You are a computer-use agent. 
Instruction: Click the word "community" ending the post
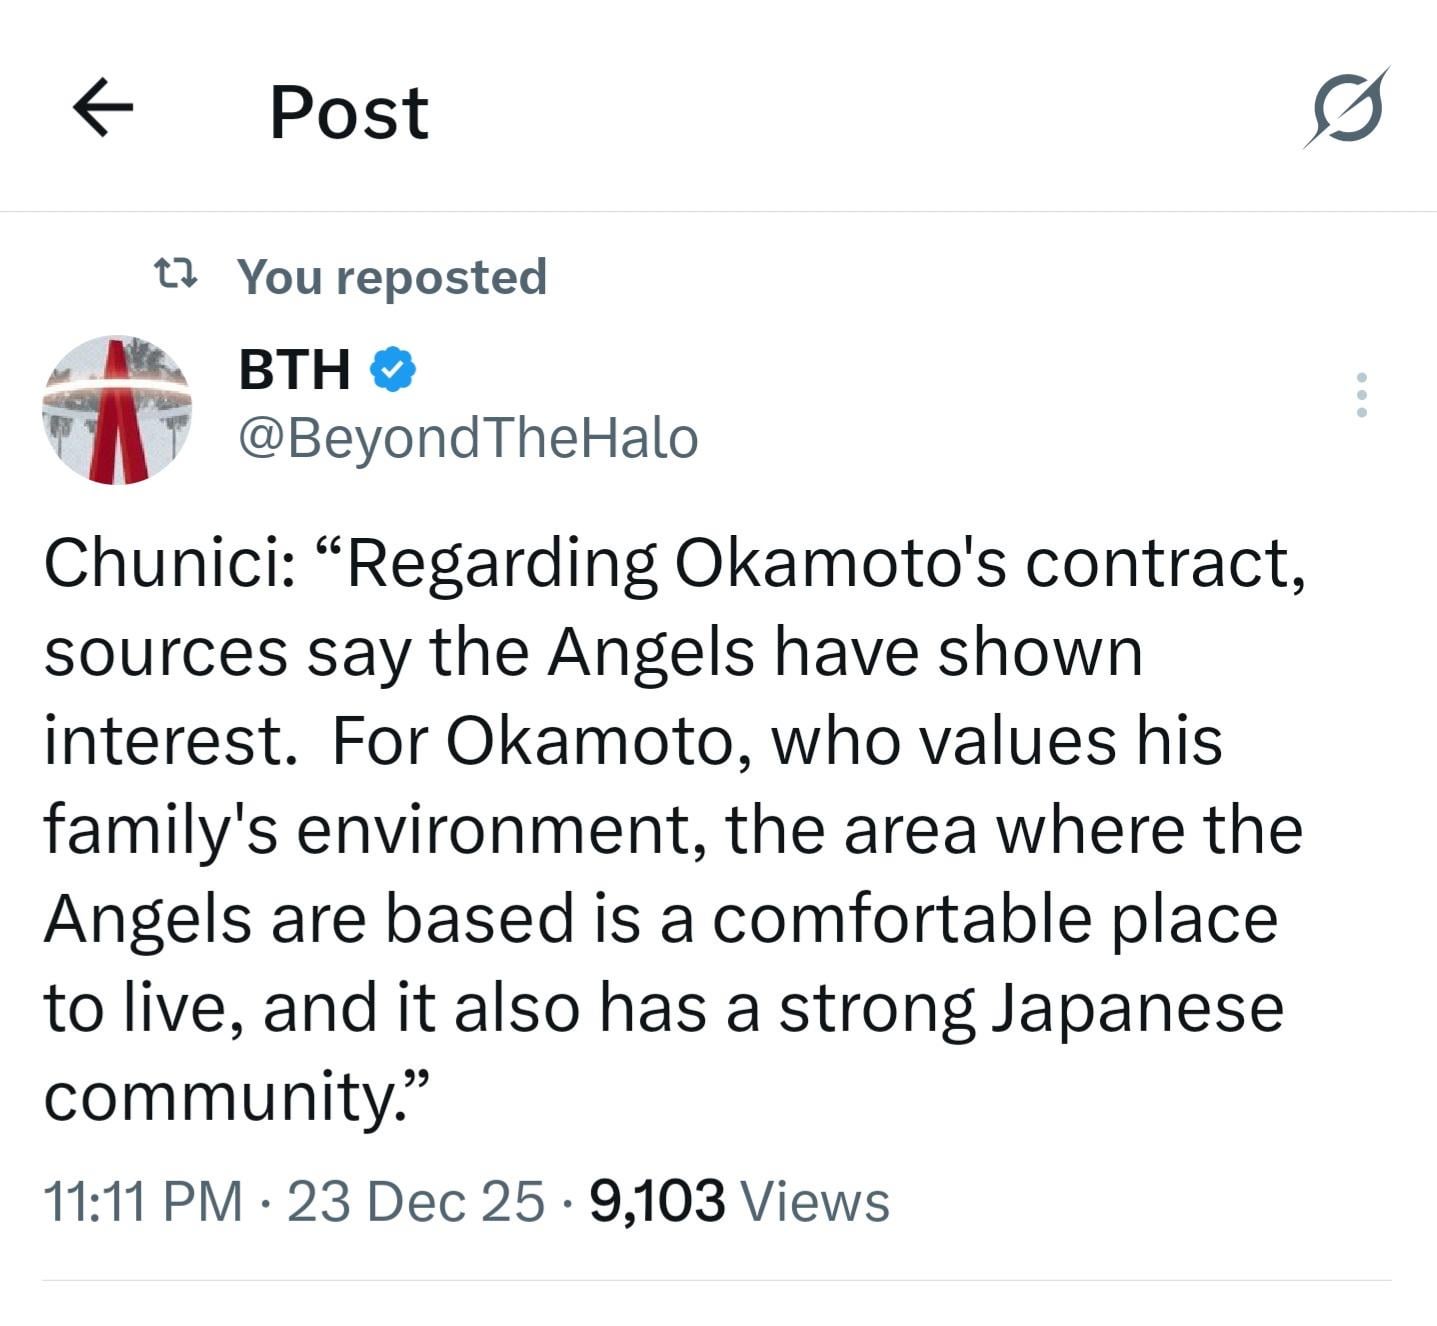[222, 1096]
